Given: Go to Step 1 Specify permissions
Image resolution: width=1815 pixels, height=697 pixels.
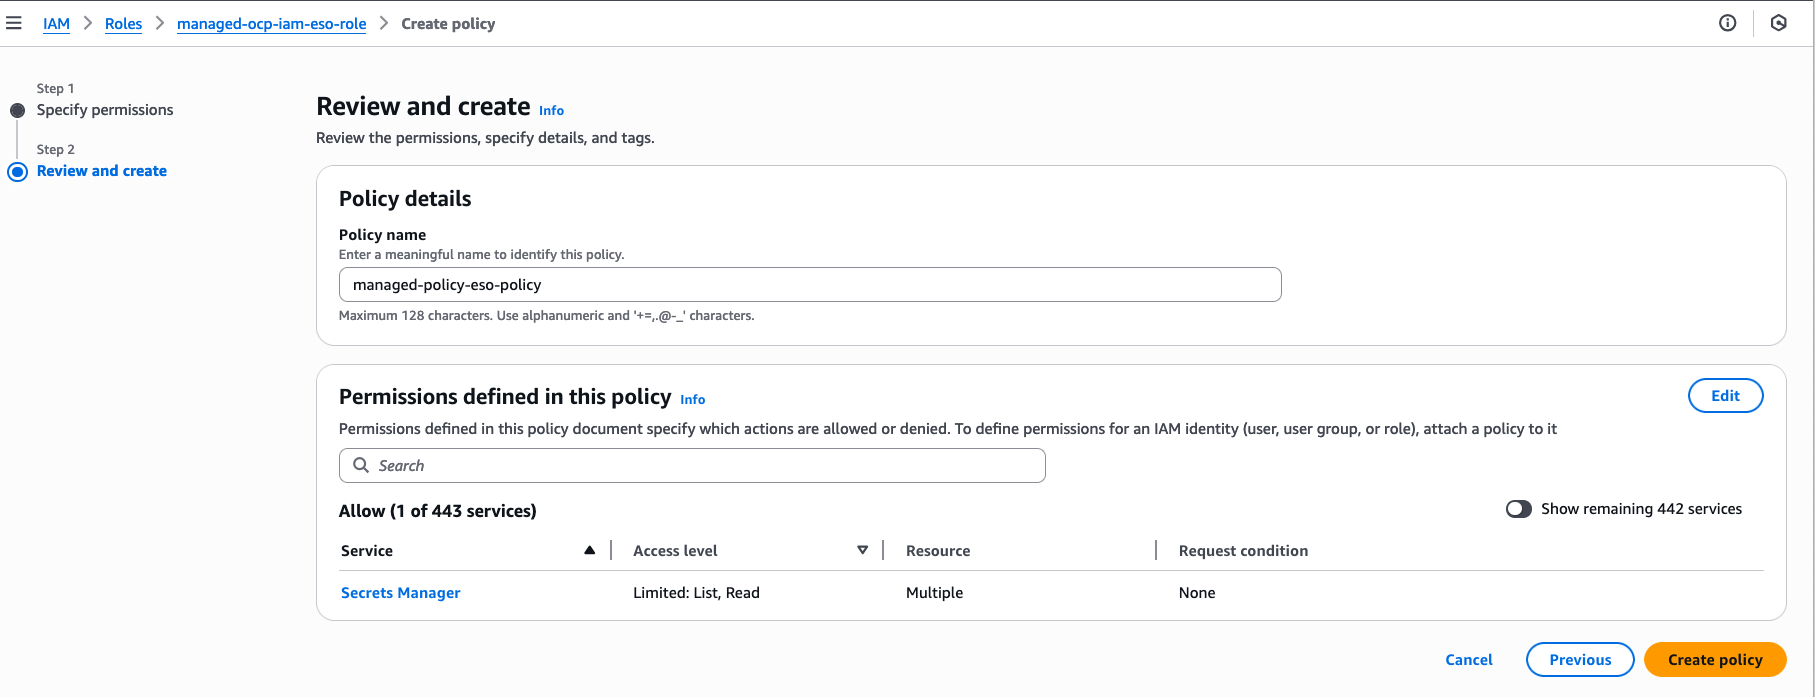Looking at the screenshot, I should 104,110.
